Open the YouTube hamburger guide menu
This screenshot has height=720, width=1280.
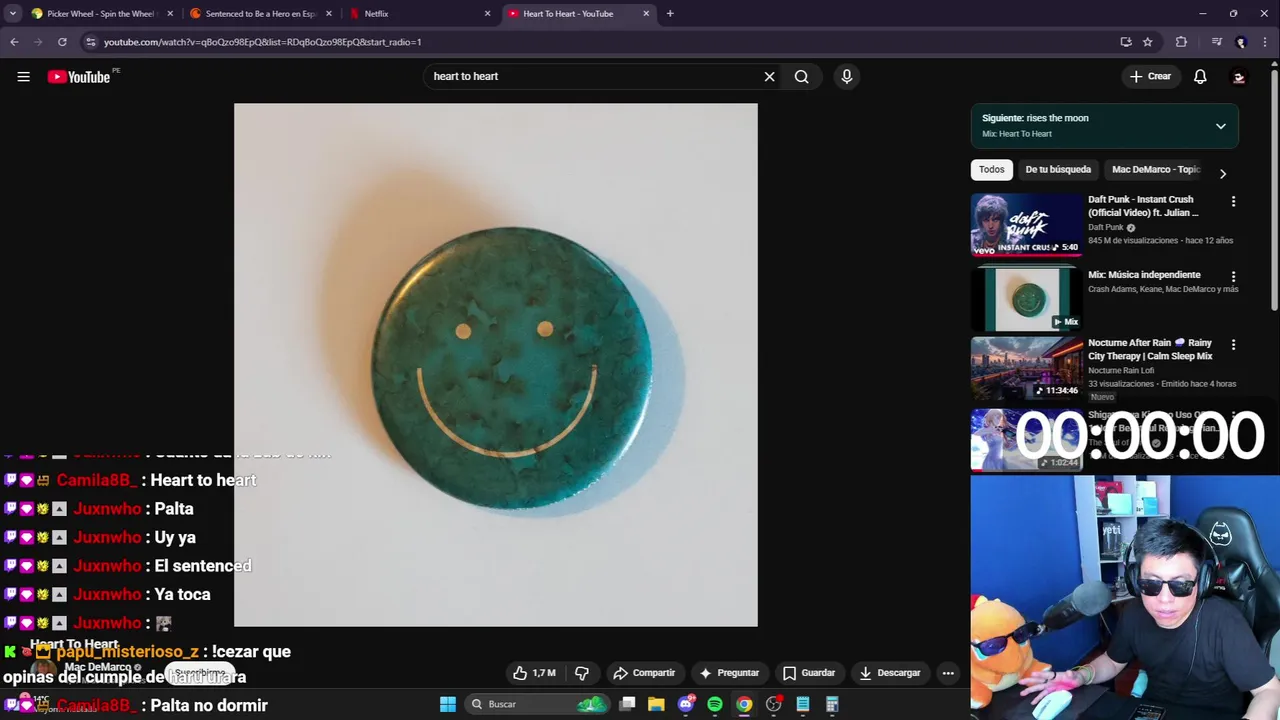(23, 77)
